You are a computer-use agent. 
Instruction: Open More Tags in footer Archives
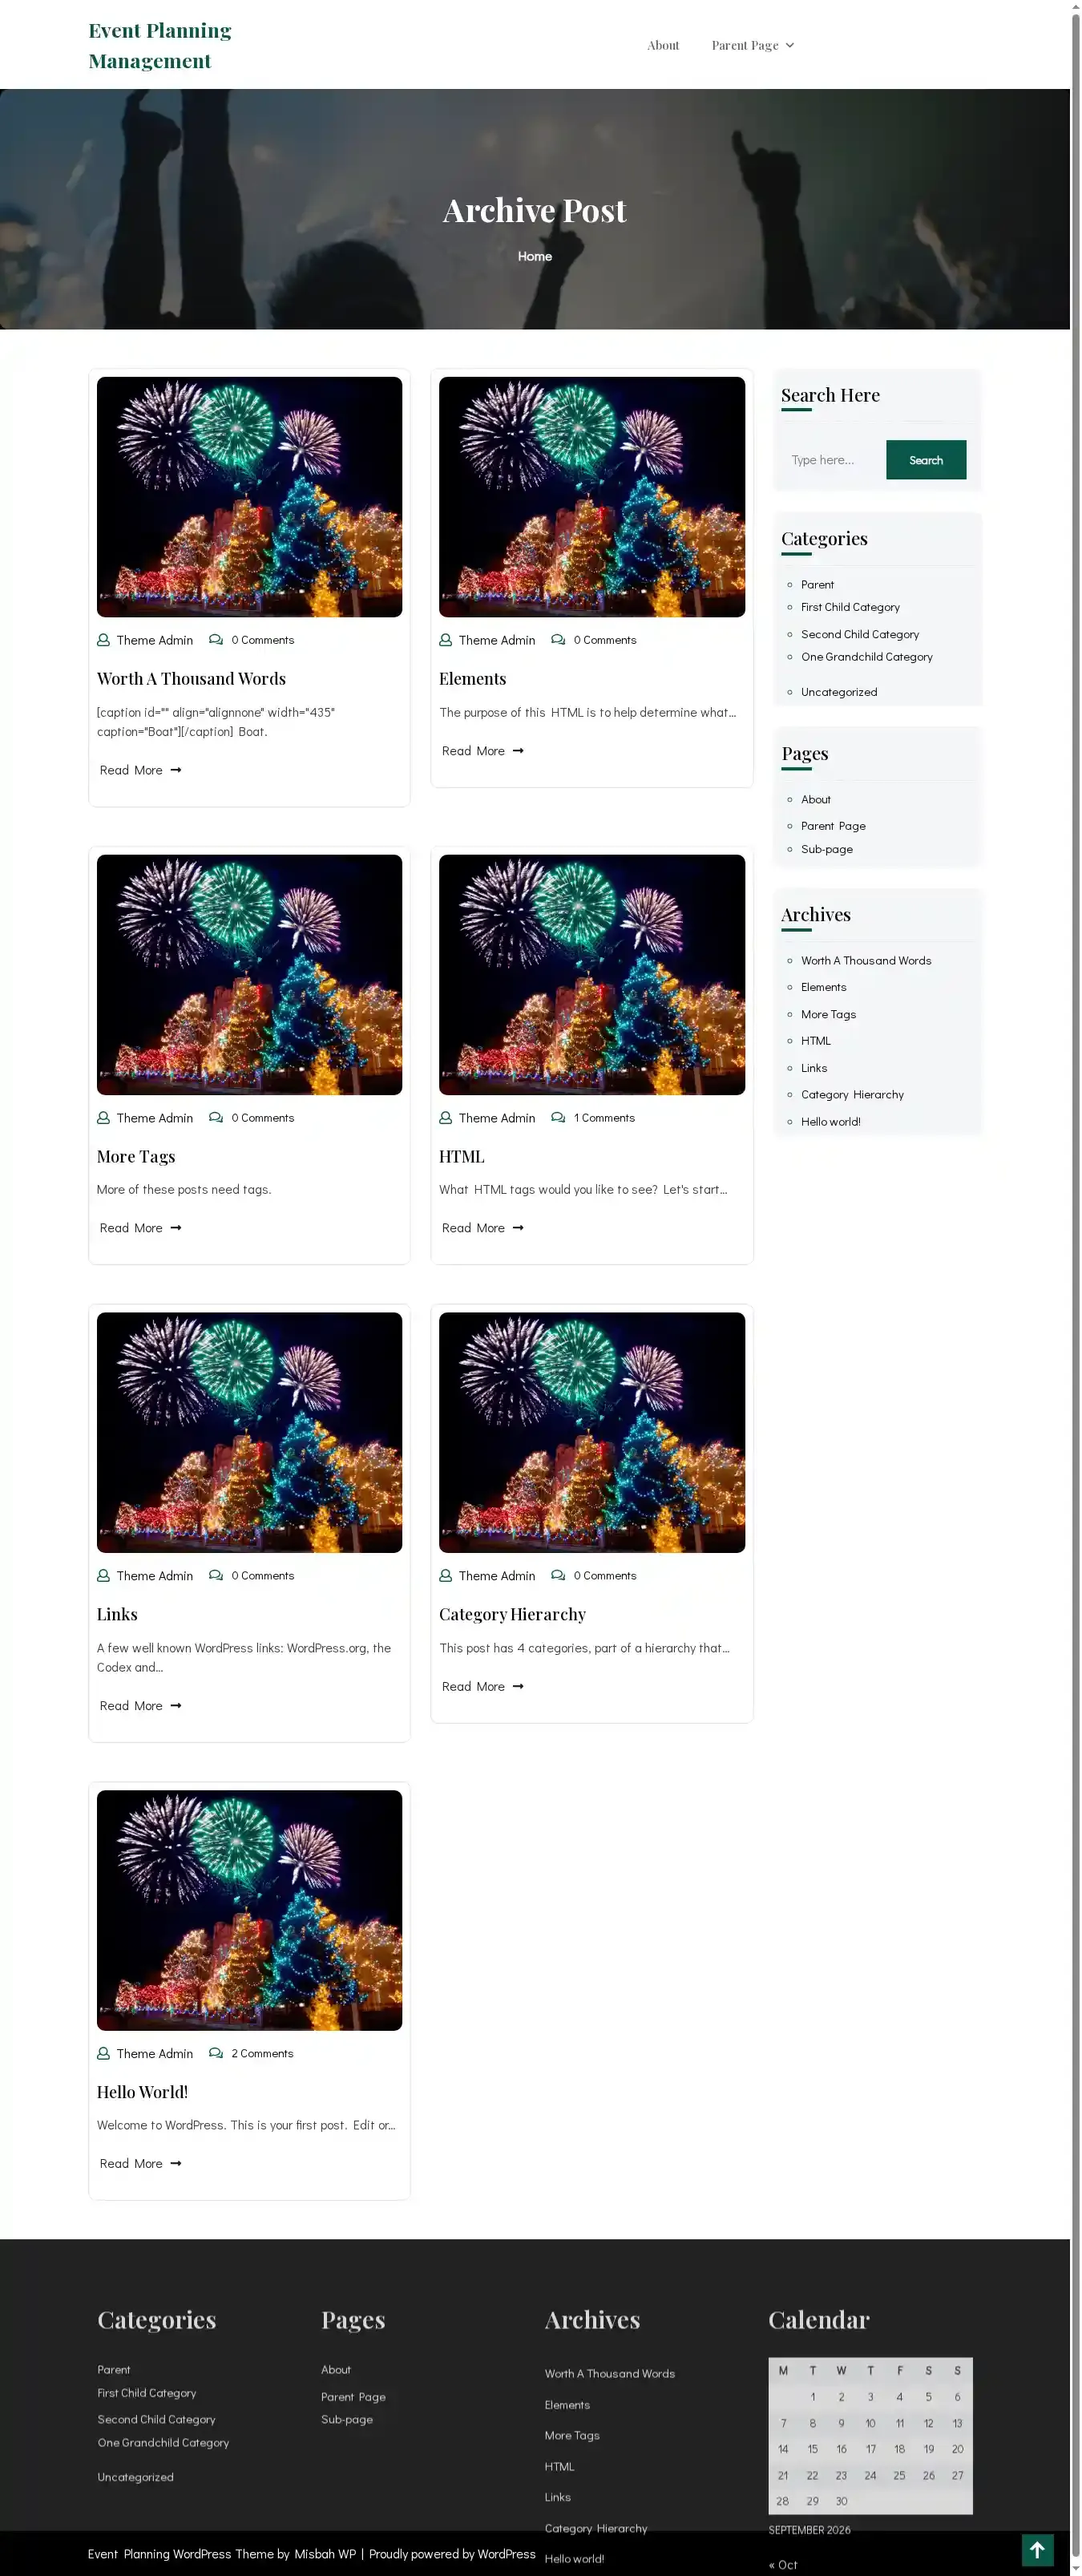click(x=572, y=2435)
